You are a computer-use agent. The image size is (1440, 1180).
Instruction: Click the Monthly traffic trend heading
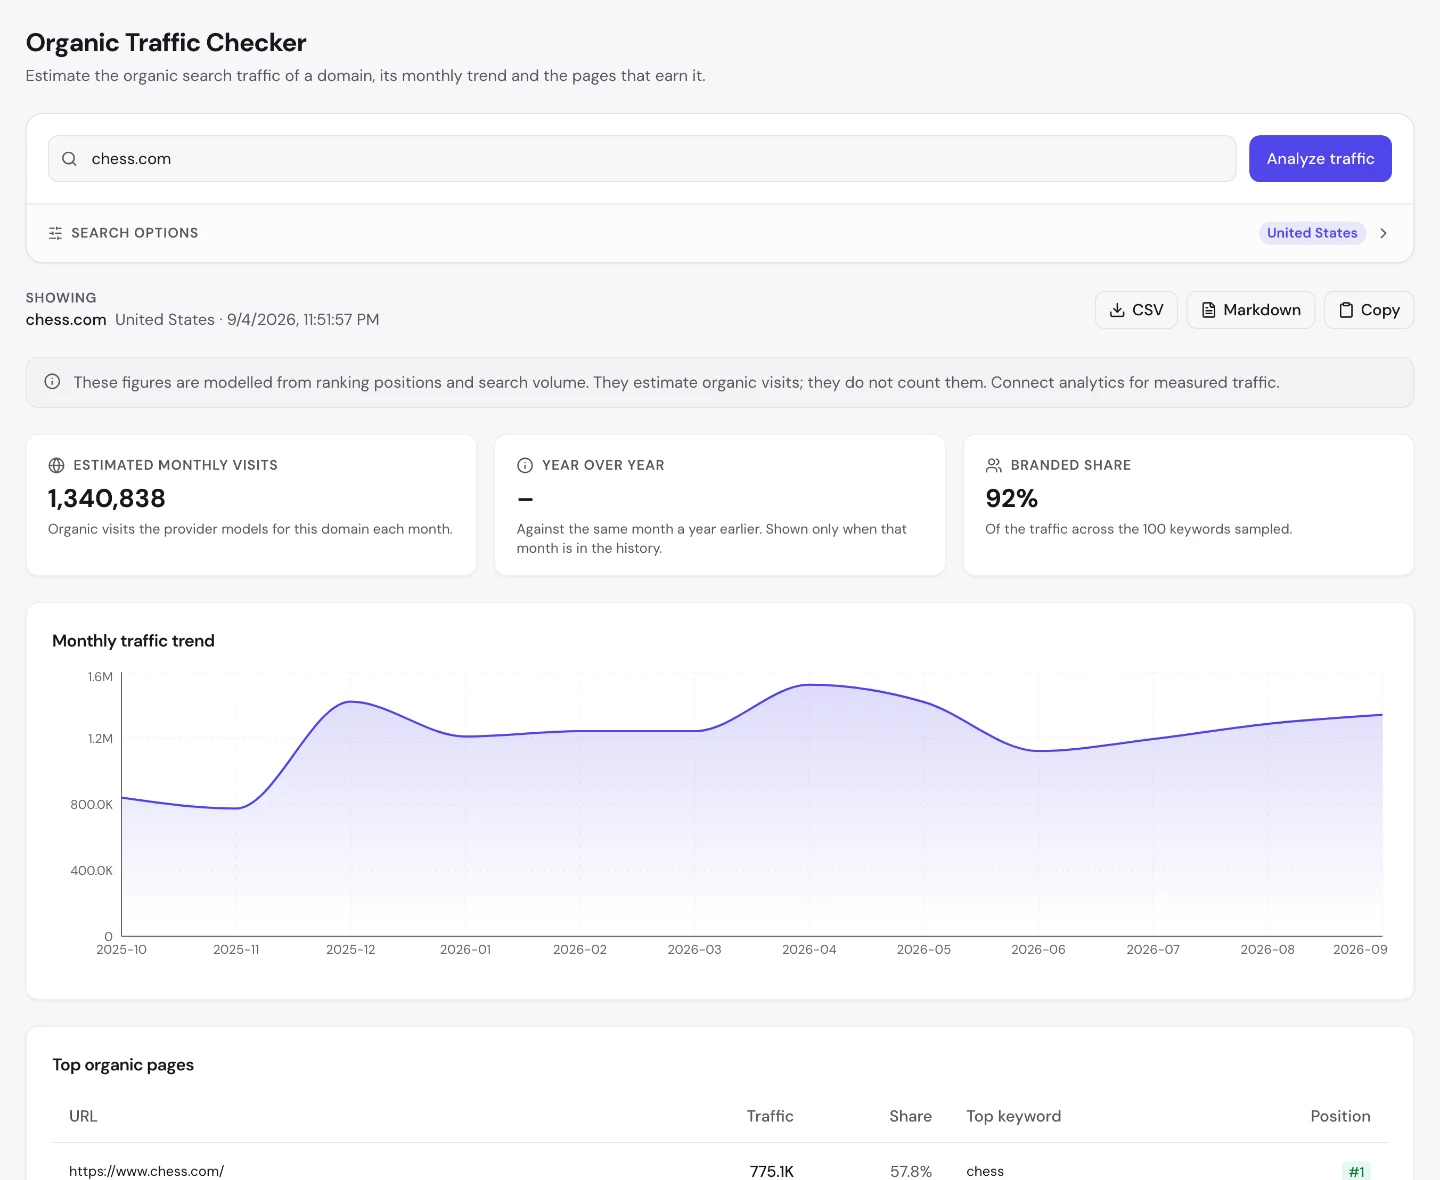coord(133,641)
